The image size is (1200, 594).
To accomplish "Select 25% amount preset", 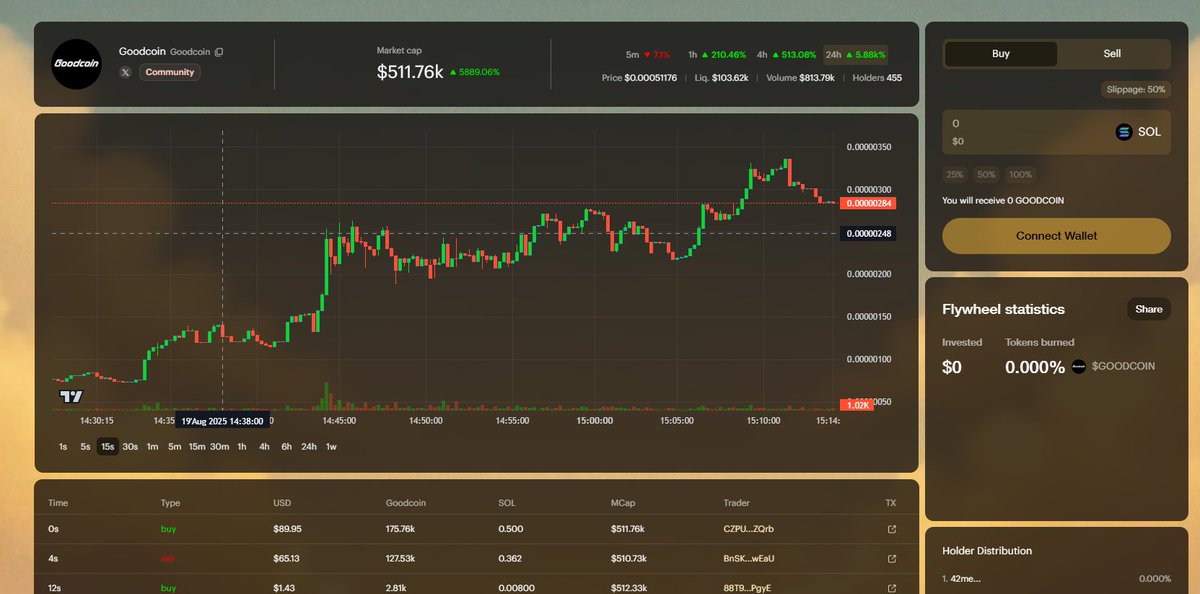I will (x=955, y=174).
